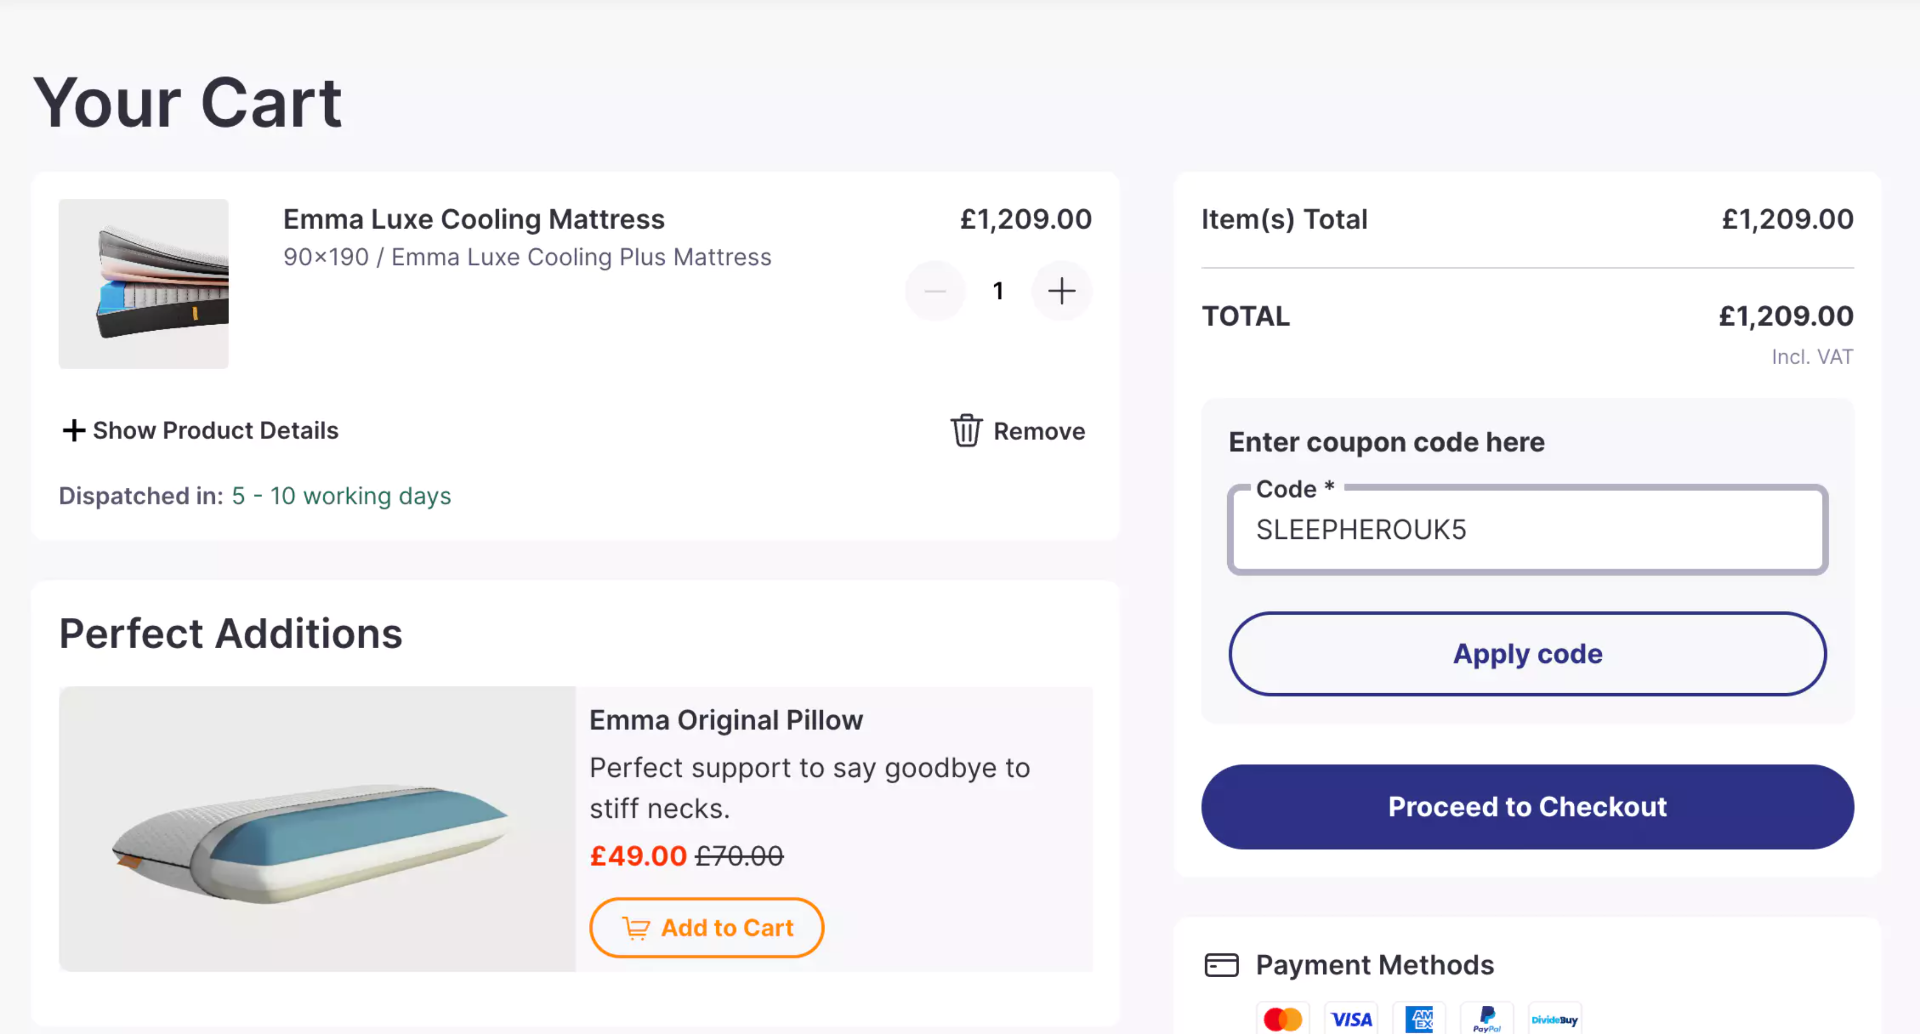The image size is (1920, 1034).
Task: Open the Emma Original Pillow image
Action: [317, 829]
